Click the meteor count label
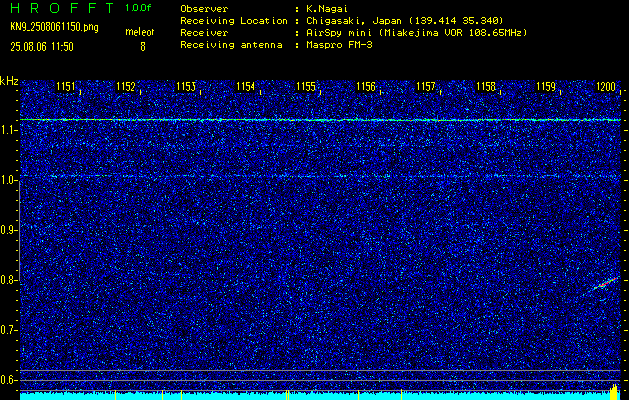 (140, 32)
